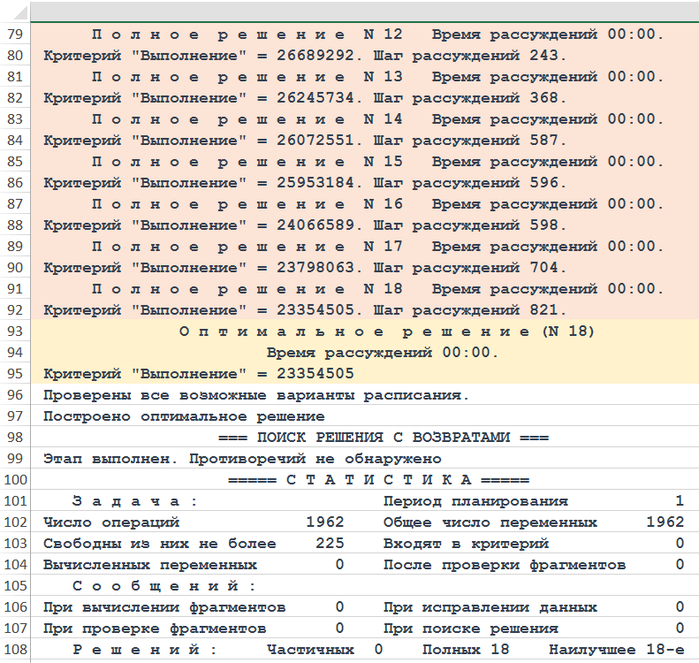The image size is (699, 663).
Task: Click 'Проверены все возможные варианты расписания' cell
Action: click(256, 395)
